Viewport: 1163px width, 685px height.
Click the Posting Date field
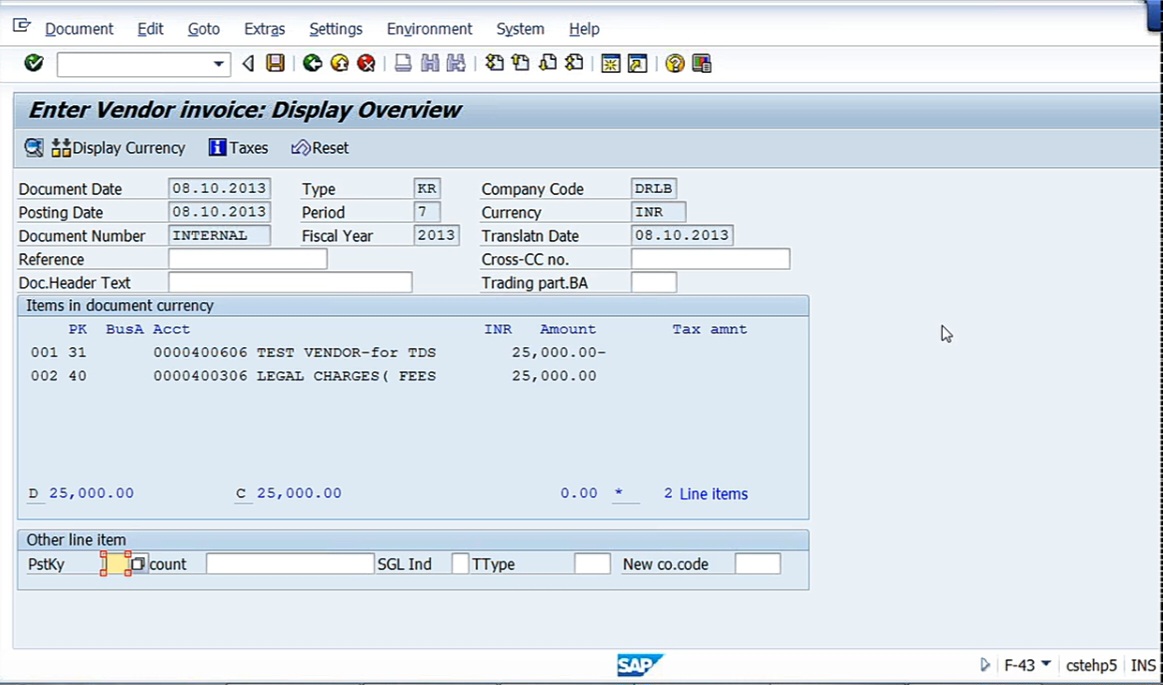[219, 212]
